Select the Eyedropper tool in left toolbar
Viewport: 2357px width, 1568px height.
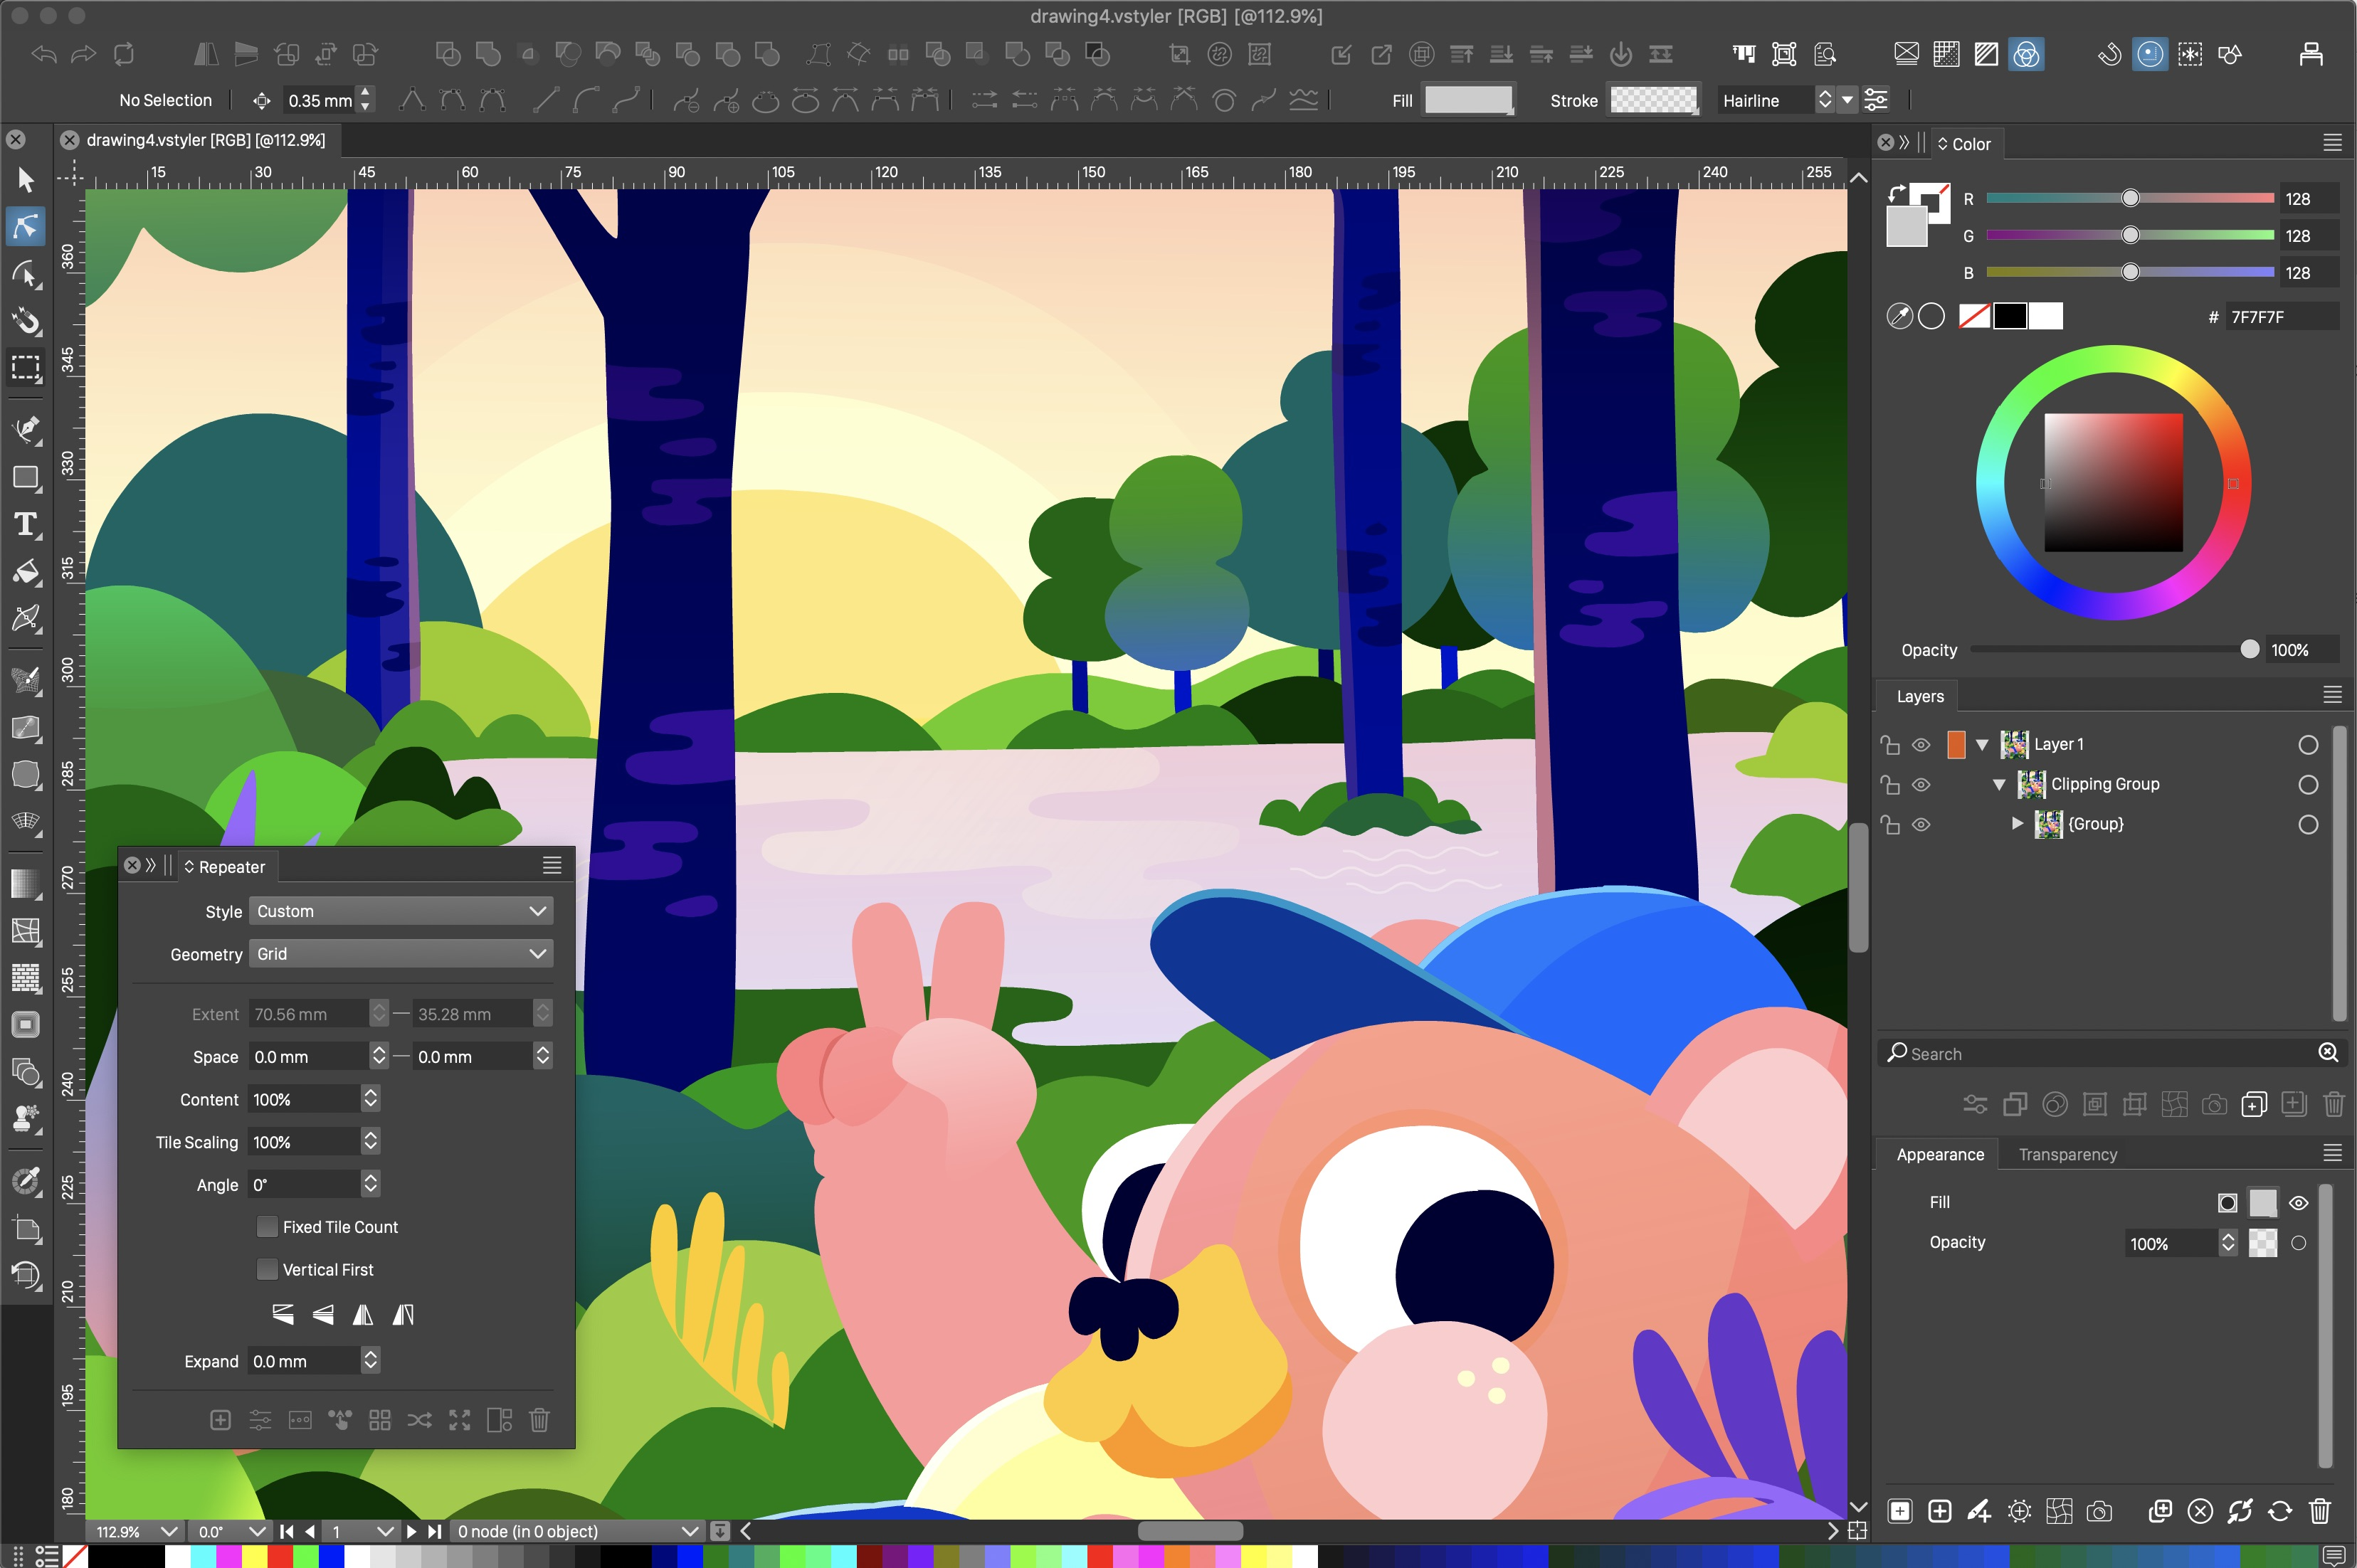pyautogui.click(x=26, y=1181)
